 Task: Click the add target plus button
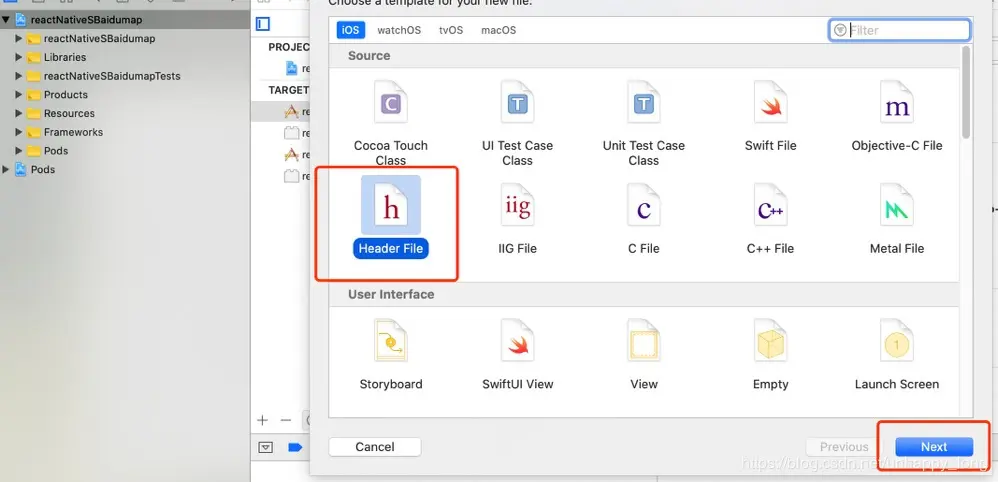262,420
